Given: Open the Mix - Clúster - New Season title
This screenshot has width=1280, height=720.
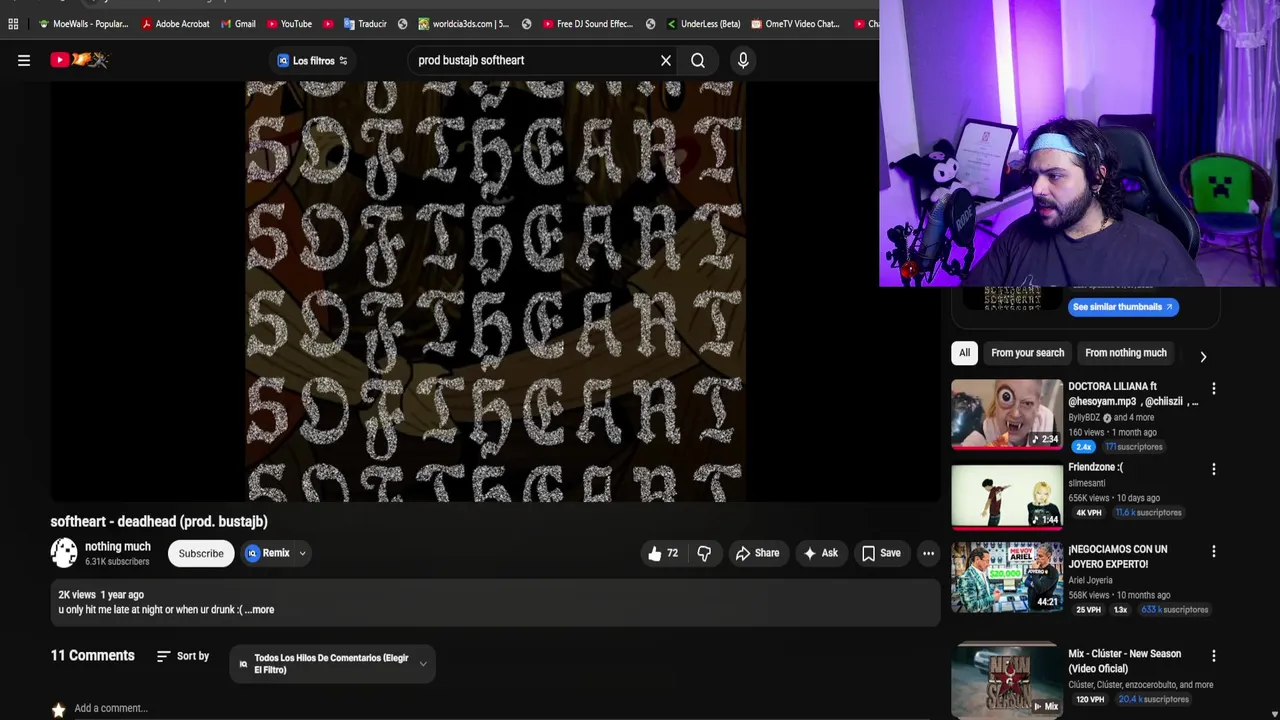Looking at the screenshot, I should pos(1124,661).
